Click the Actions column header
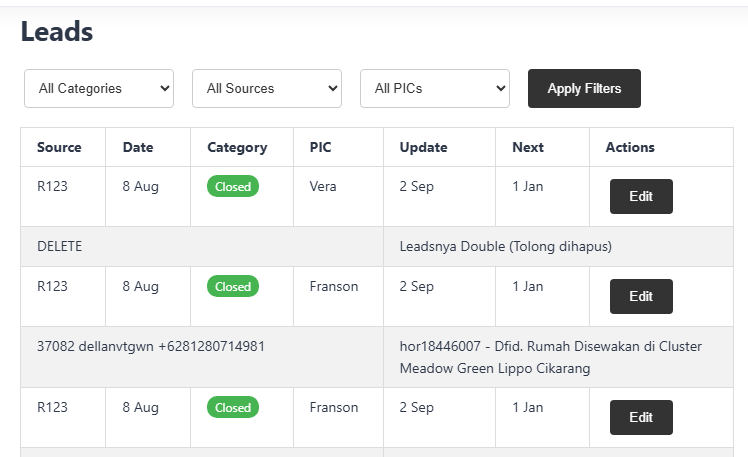Screen dimensions: 748x457 [x=630, y=147]
